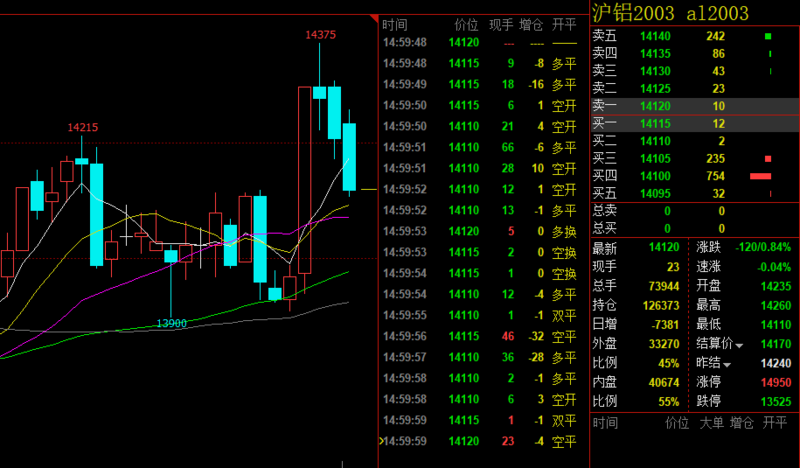Screen dimensions: 800x468
Task: Select the 卖一 14120 ask row
Action: coord(695,106)
